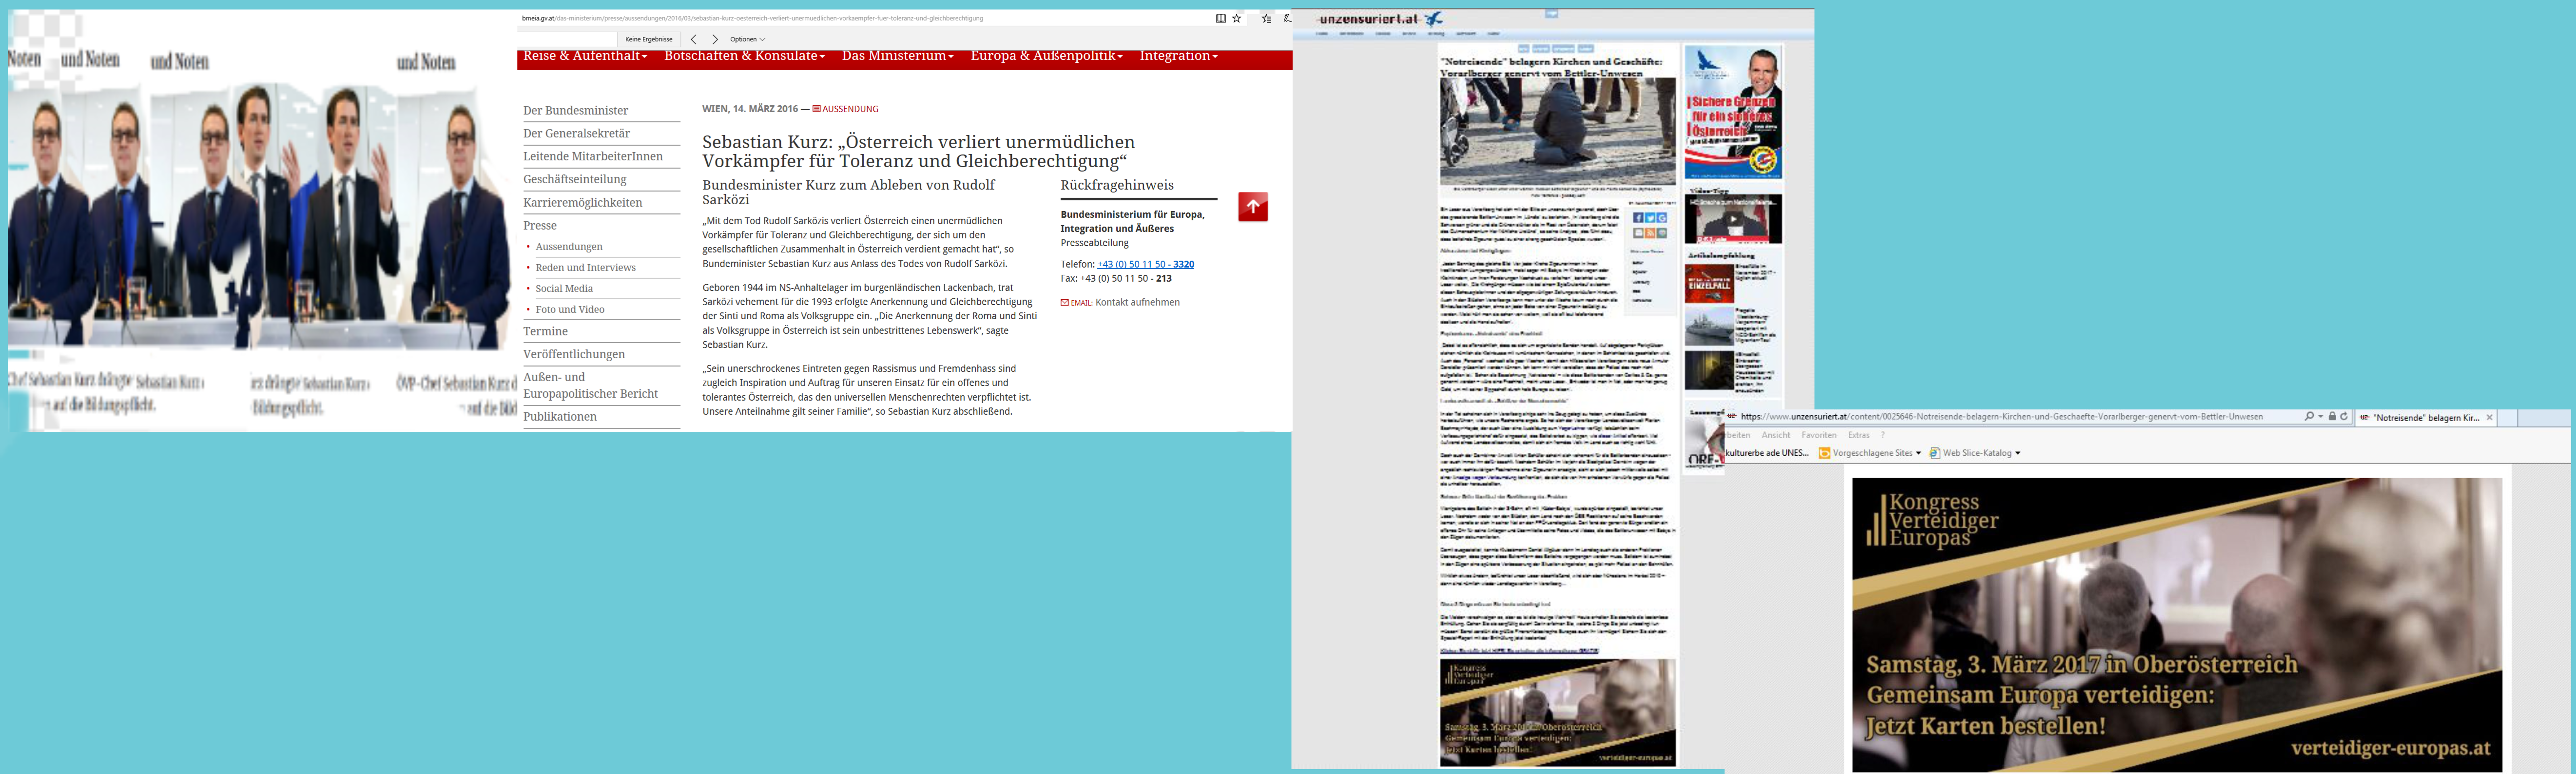Click the red scroll-to-top arrow button
This screenshot has width=2576, height=774.
[1252, 206]
